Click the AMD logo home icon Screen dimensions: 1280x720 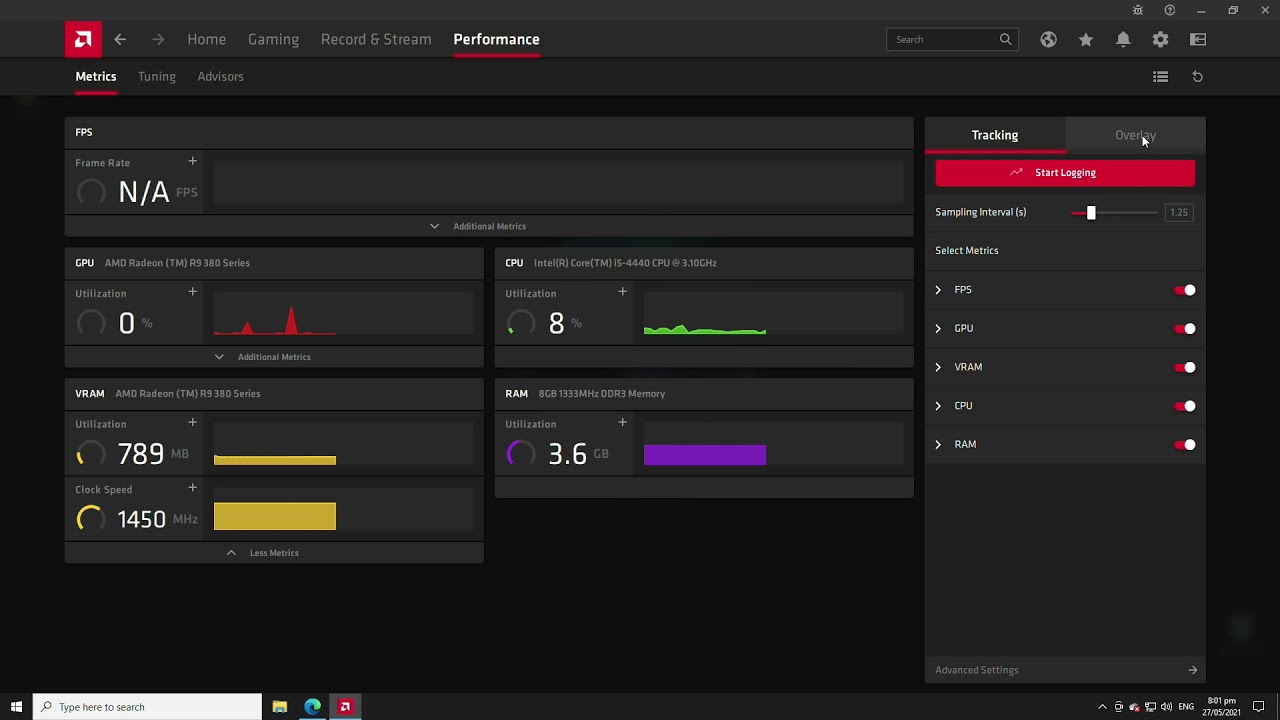pos(83,39)
